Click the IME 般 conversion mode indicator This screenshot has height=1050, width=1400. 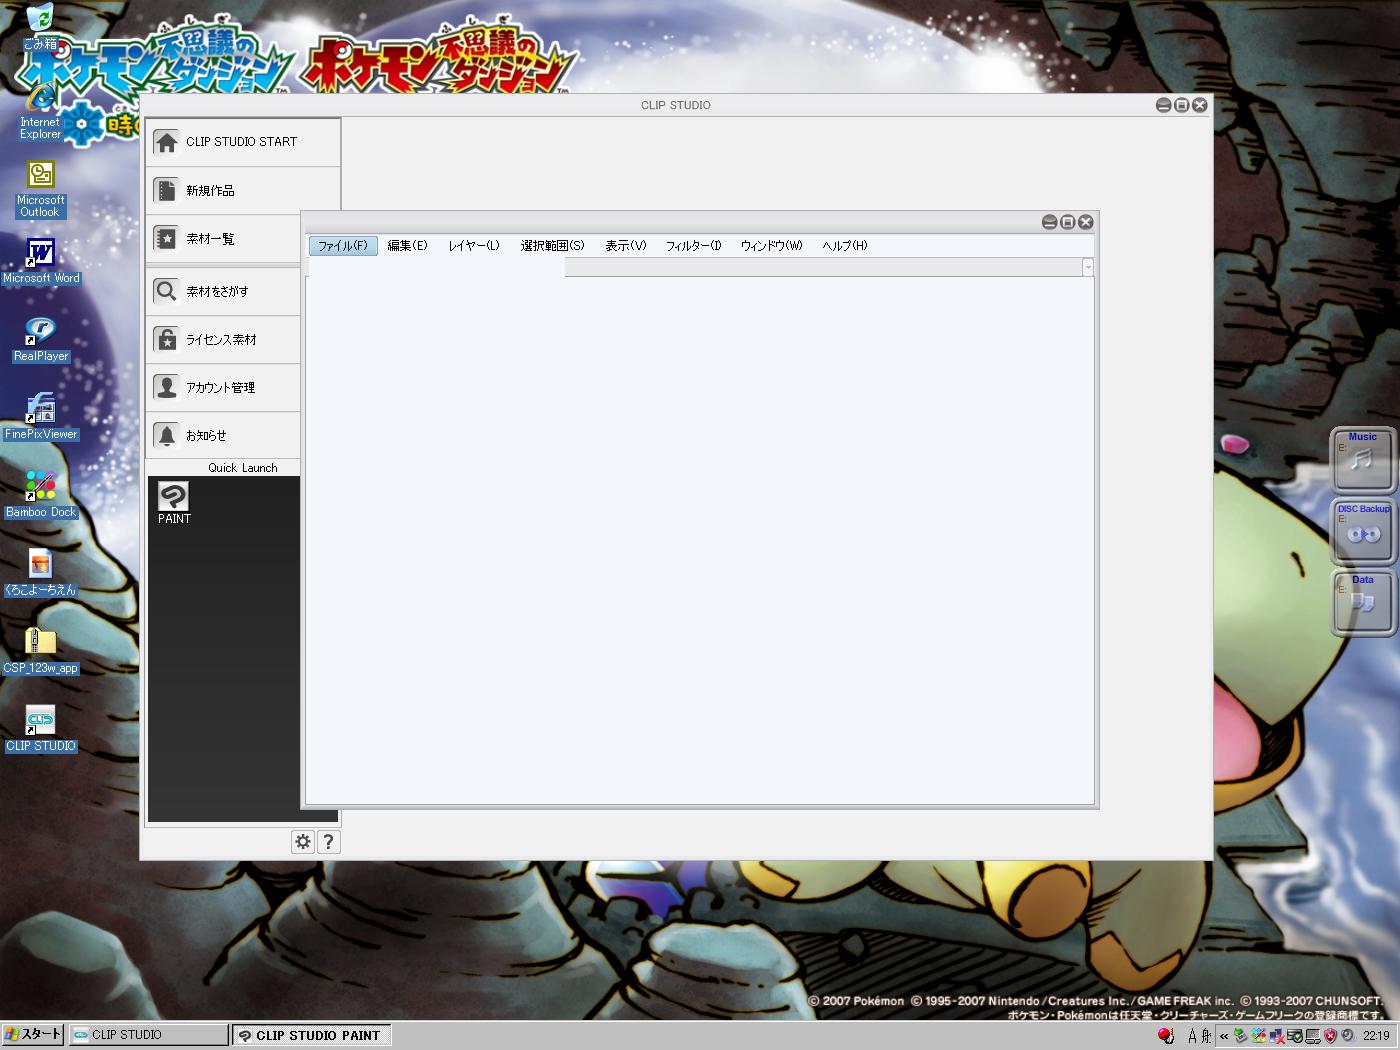1206,1036
